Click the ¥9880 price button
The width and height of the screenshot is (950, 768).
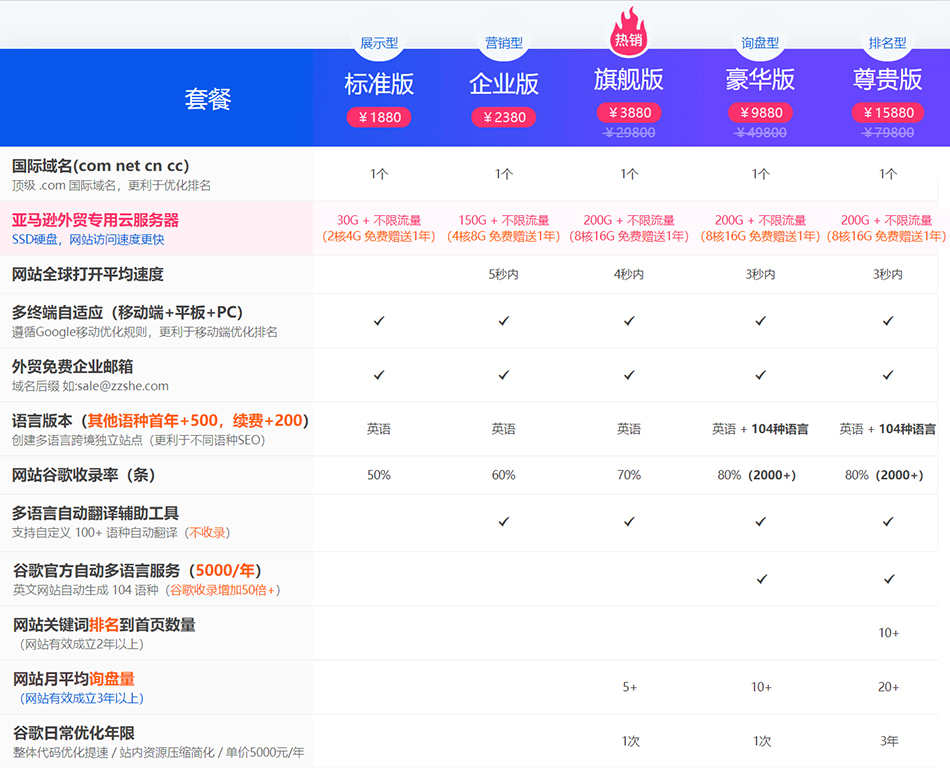760,113
